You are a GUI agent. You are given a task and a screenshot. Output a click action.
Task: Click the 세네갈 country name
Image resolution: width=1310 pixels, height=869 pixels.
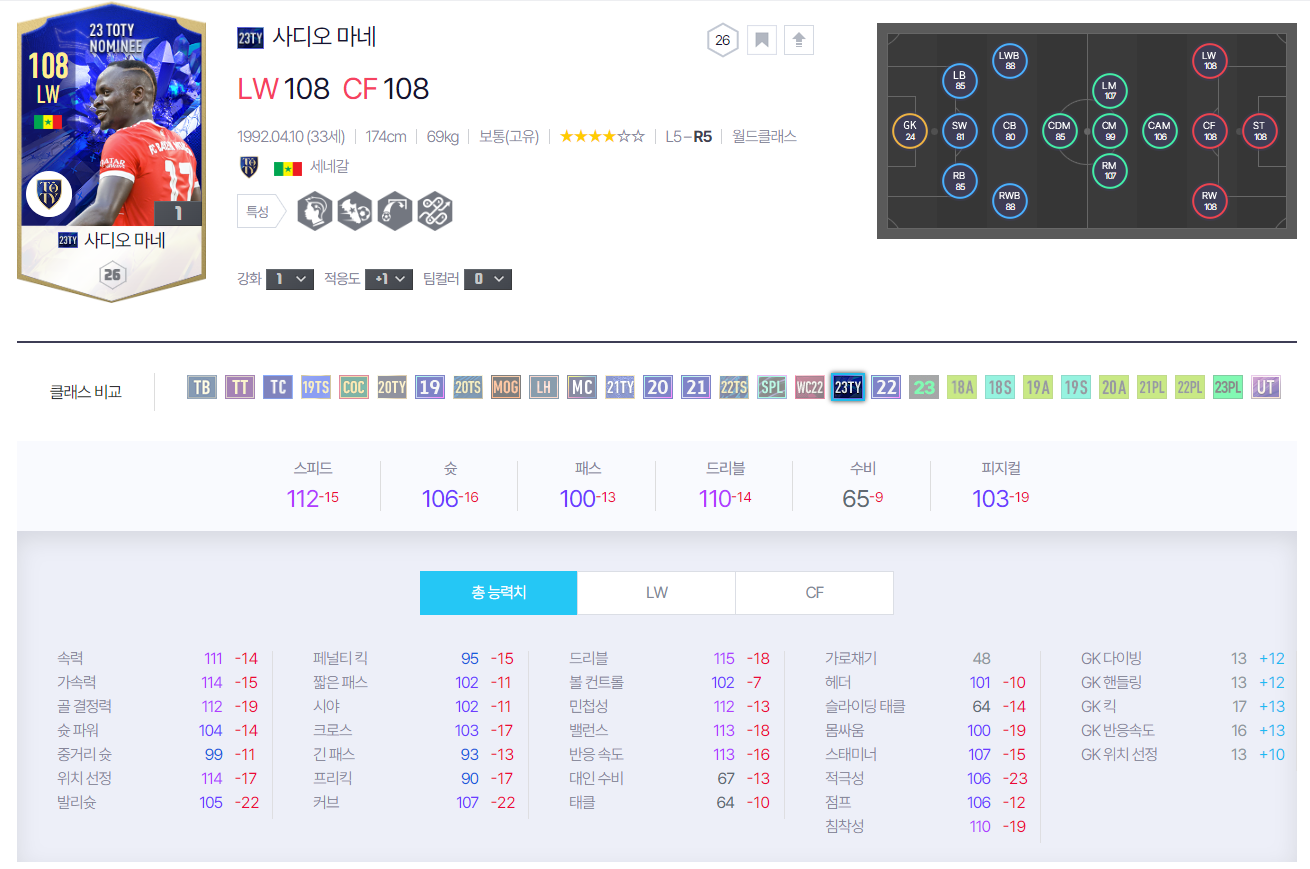pyautogui.click(x=329, y=167)
